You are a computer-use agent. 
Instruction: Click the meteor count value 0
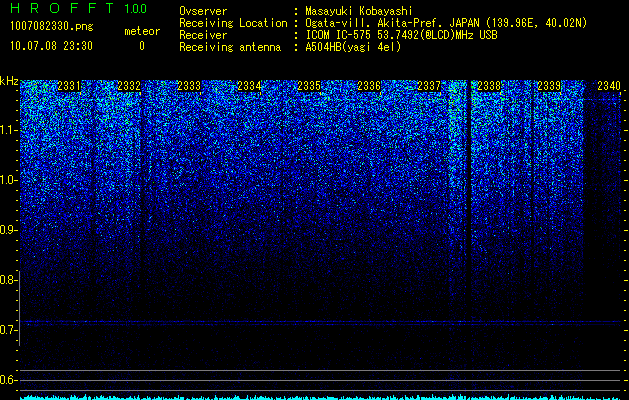(142, 46)
